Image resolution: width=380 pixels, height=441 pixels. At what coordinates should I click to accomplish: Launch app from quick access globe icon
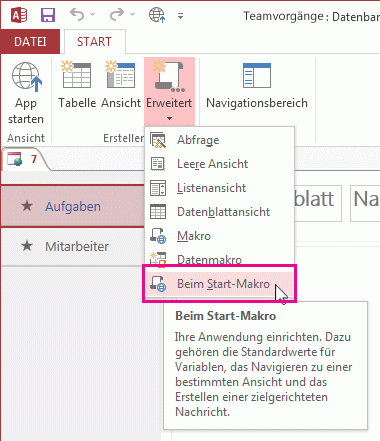tap(157, 15)
